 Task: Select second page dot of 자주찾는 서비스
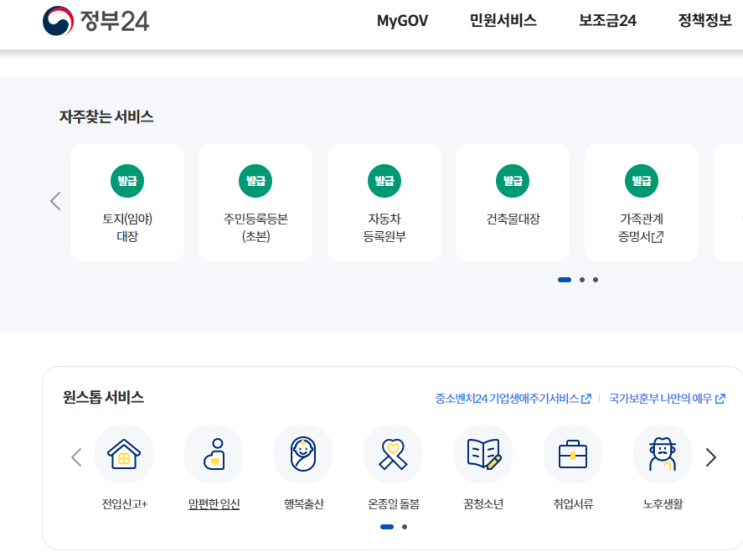[582, 280]
